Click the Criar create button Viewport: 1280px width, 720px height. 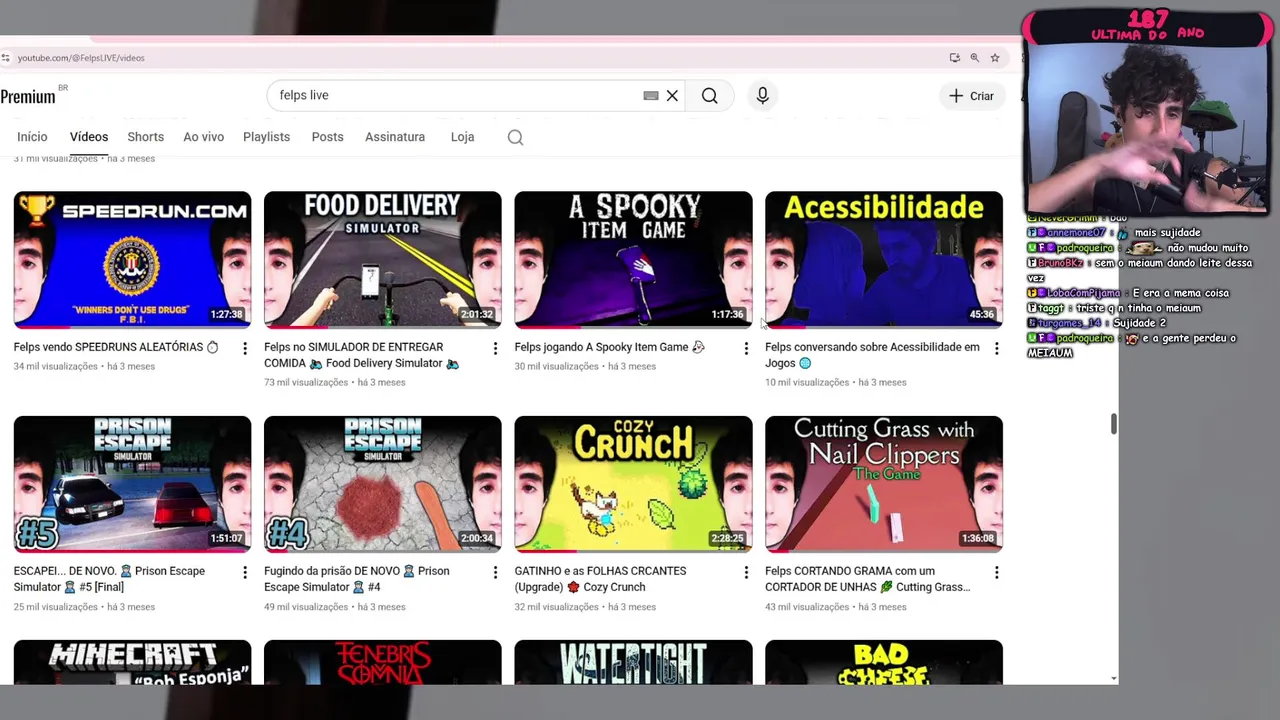[x=971, y=96]
